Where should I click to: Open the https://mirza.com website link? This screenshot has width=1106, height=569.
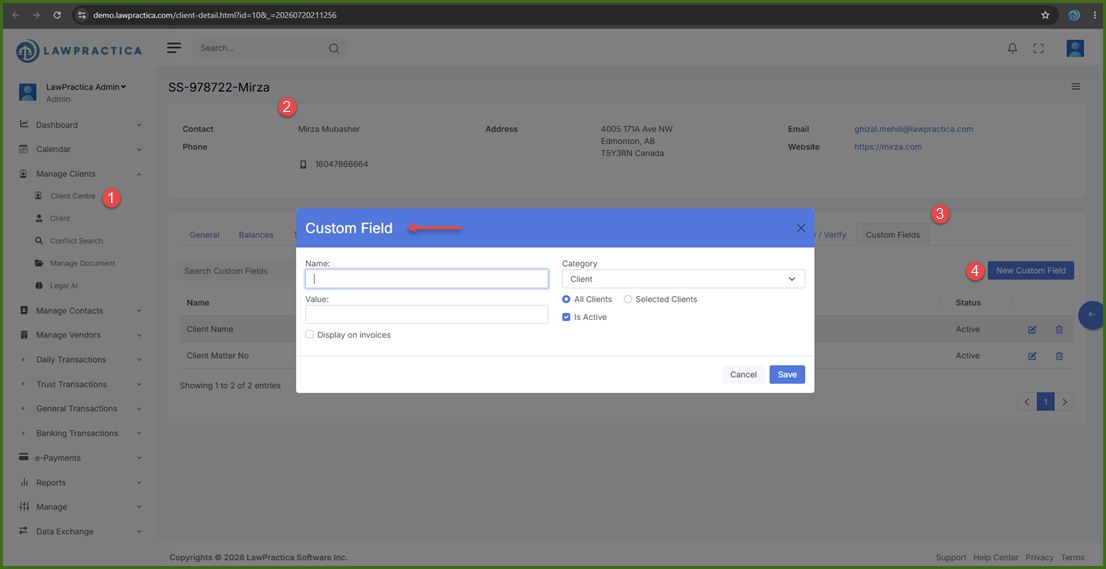tap(888, 147)
